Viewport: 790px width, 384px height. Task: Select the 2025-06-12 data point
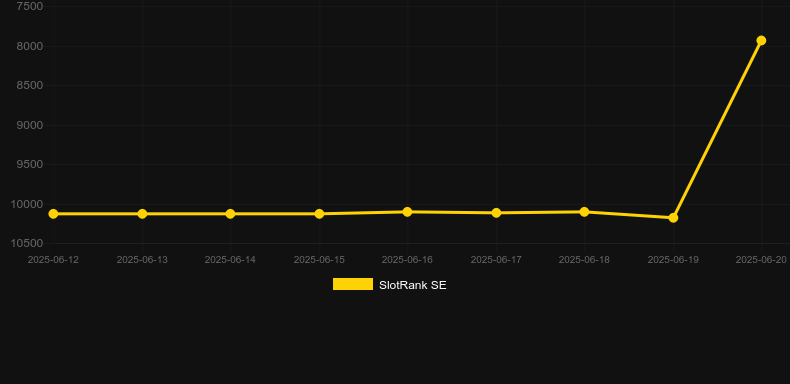point(53,214)
